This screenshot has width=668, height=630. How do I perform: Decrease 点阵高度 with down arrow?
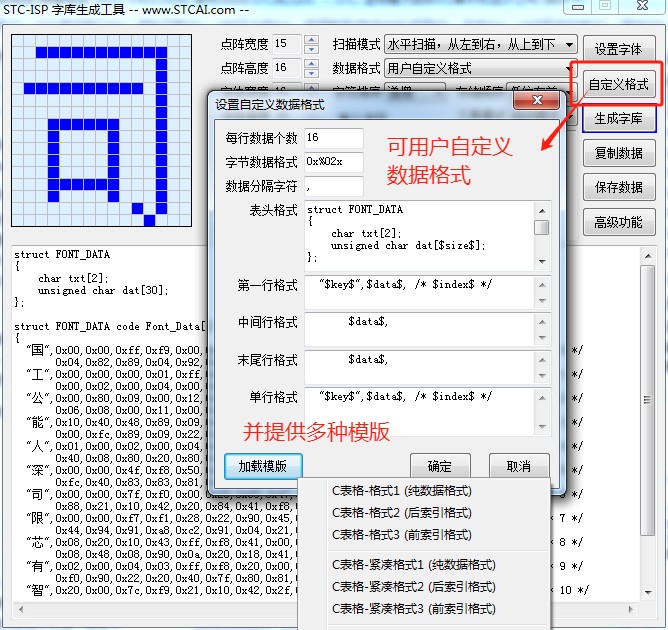coord(312,73)
